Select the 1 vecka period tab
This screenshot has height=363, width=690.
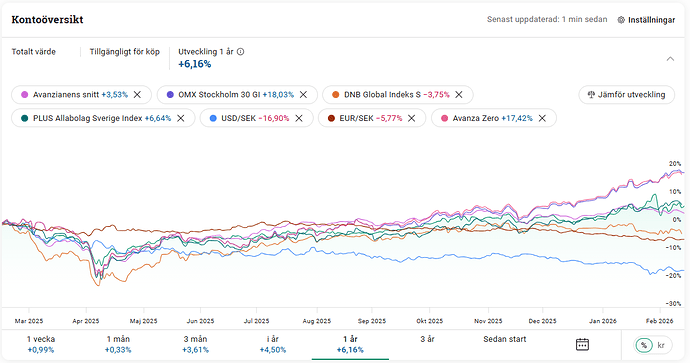[41, 345]
